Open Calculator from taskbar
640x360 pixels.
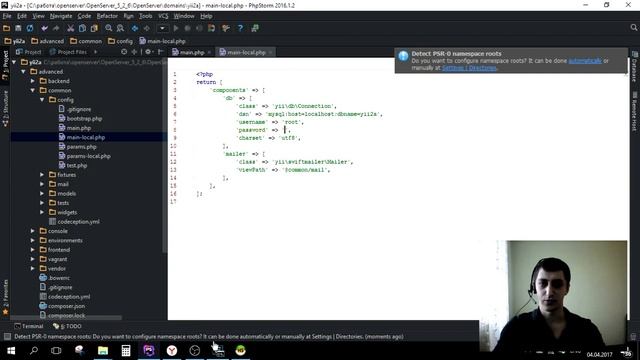[126, 350]
